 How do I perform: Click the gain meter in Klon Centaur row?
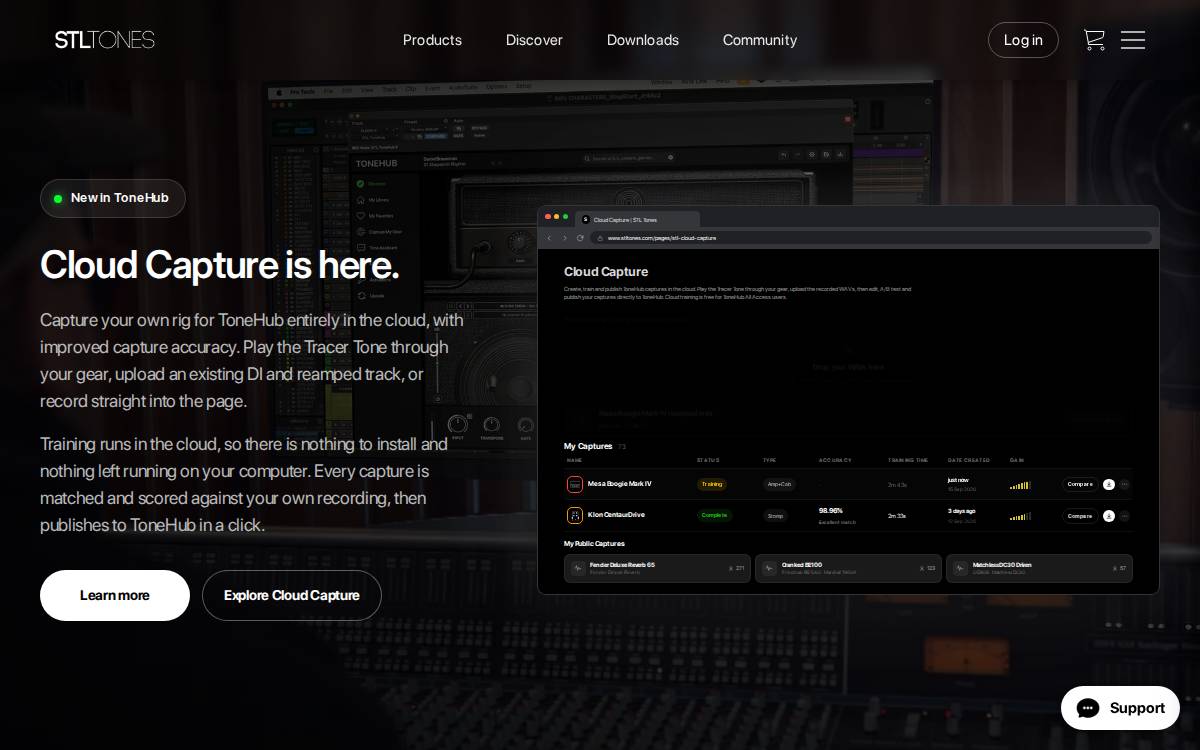pos(1020,517)
